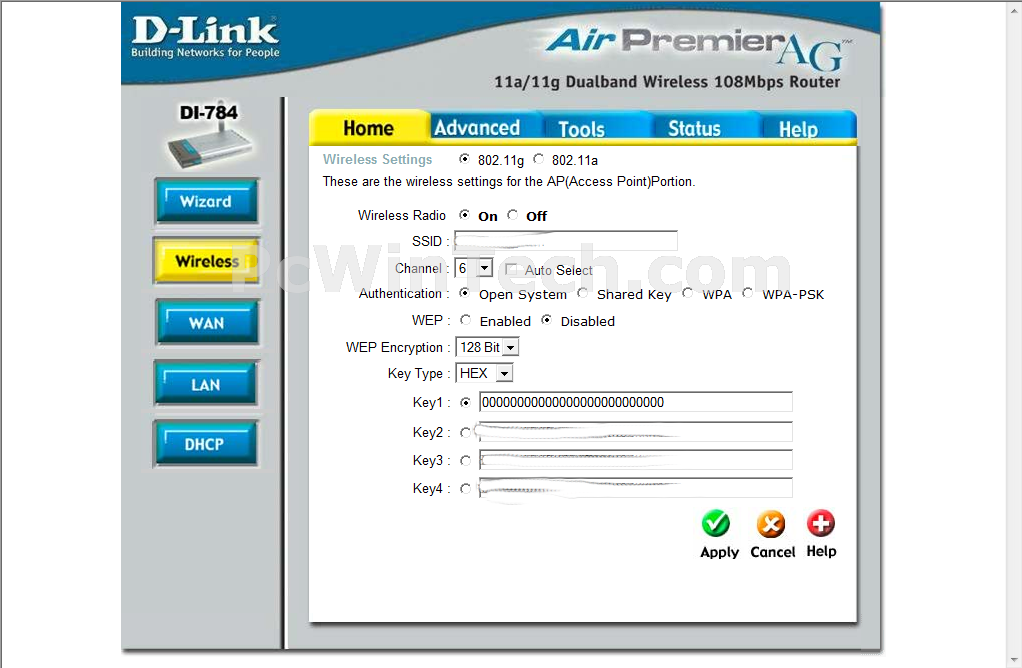Select Key4 as the active key
This screenshot has height=668, width=1022.
click(465, 489)
